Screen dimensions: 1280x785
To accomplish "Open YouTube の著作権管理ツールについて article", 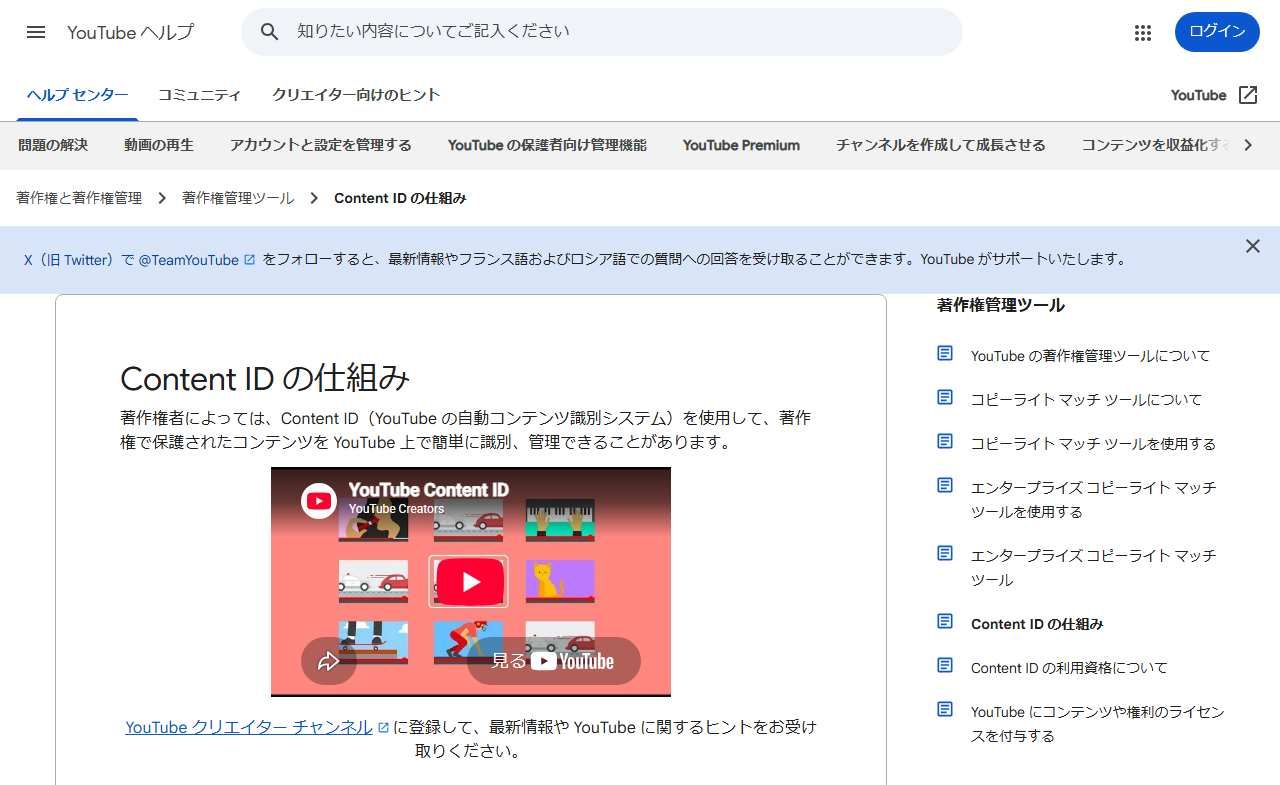I will point(1090,355).
